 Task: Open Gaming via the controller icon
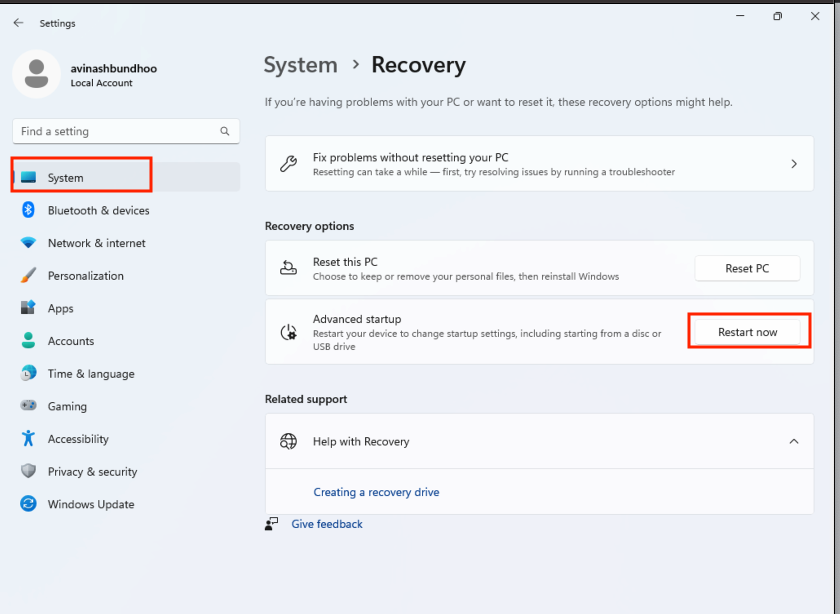(27, 406)
